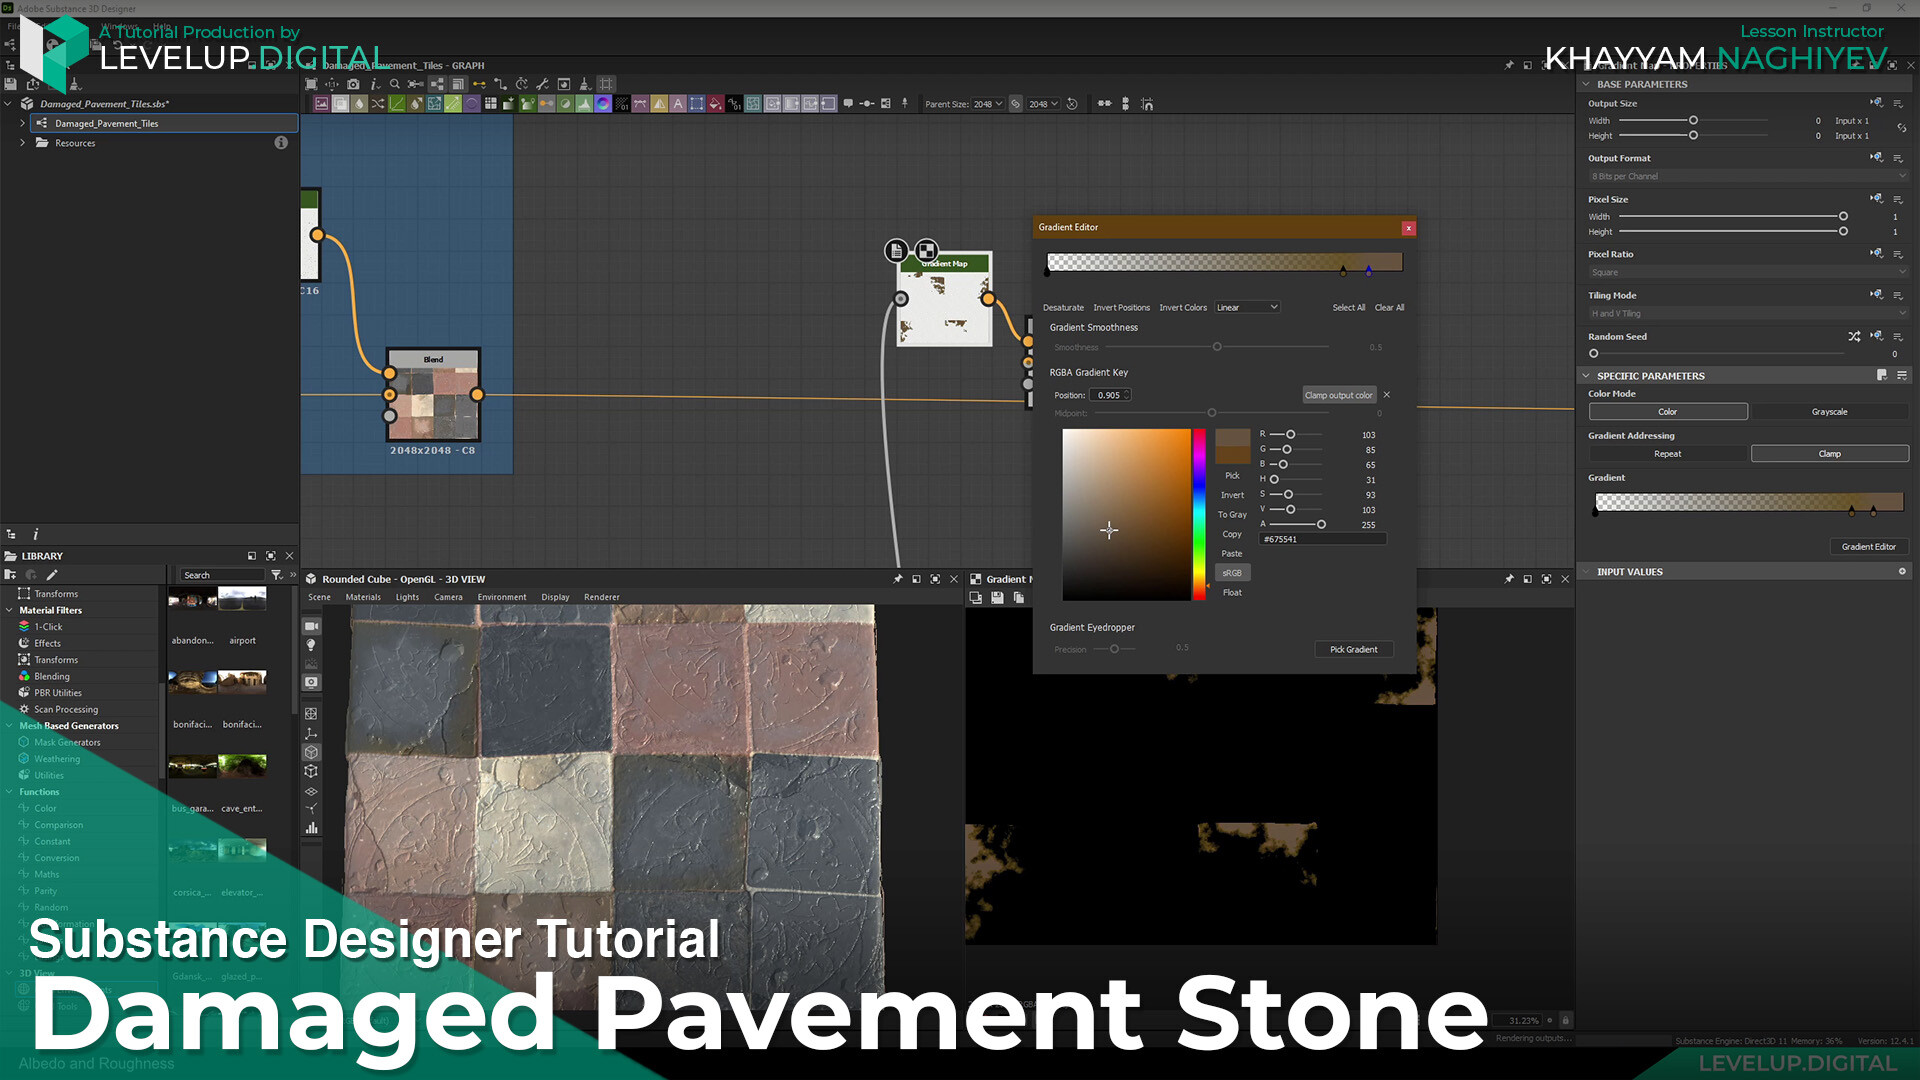Select the camera screenshot tool in graph toolbar
1920x1080 pixels.
[x=352, y=84]
